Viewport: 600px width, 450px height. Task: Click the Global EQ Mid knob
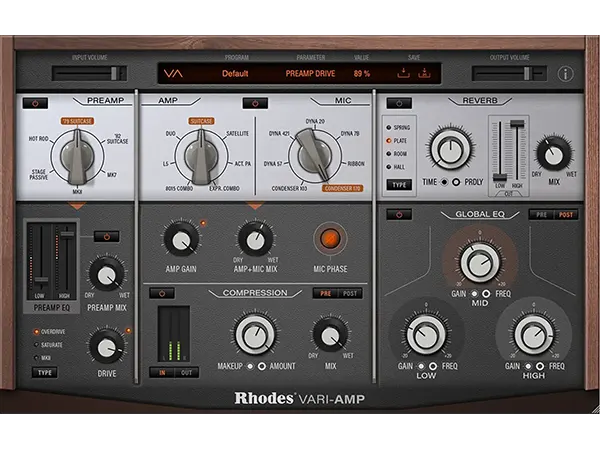pos(479,262)
